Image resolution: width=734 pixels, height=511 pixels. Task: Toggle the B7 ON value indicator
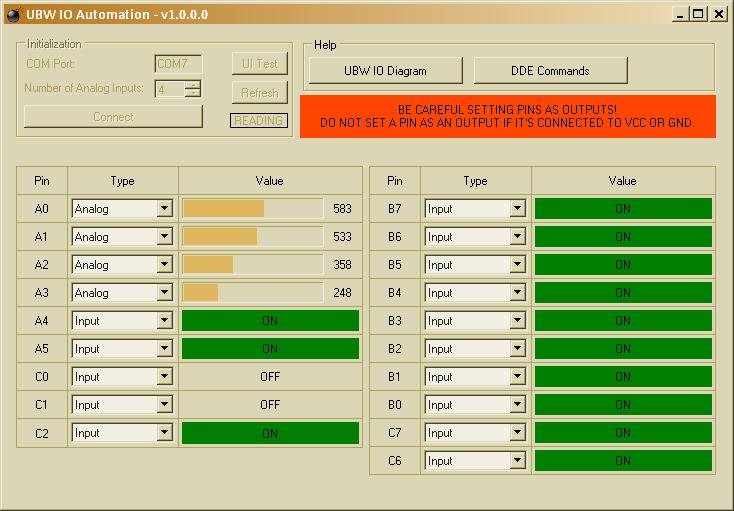(623, 209)
